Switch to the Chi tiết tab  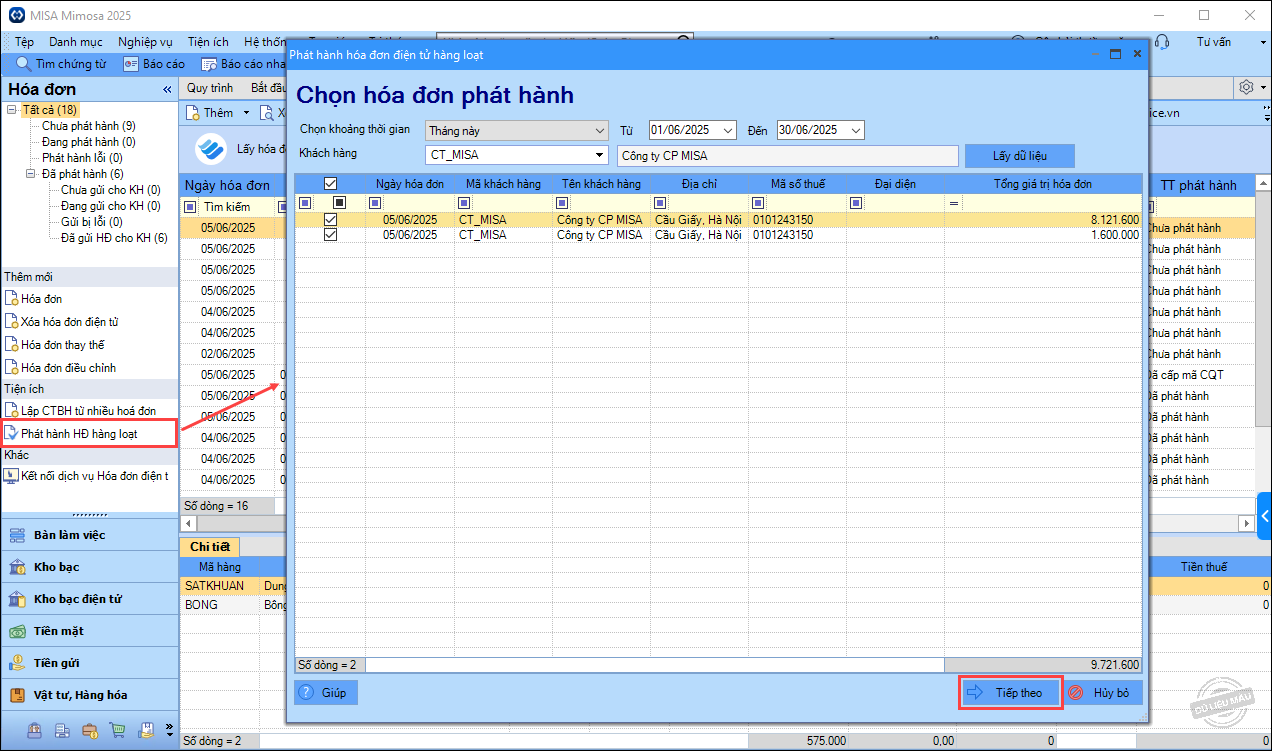click(x=210, y=546)
